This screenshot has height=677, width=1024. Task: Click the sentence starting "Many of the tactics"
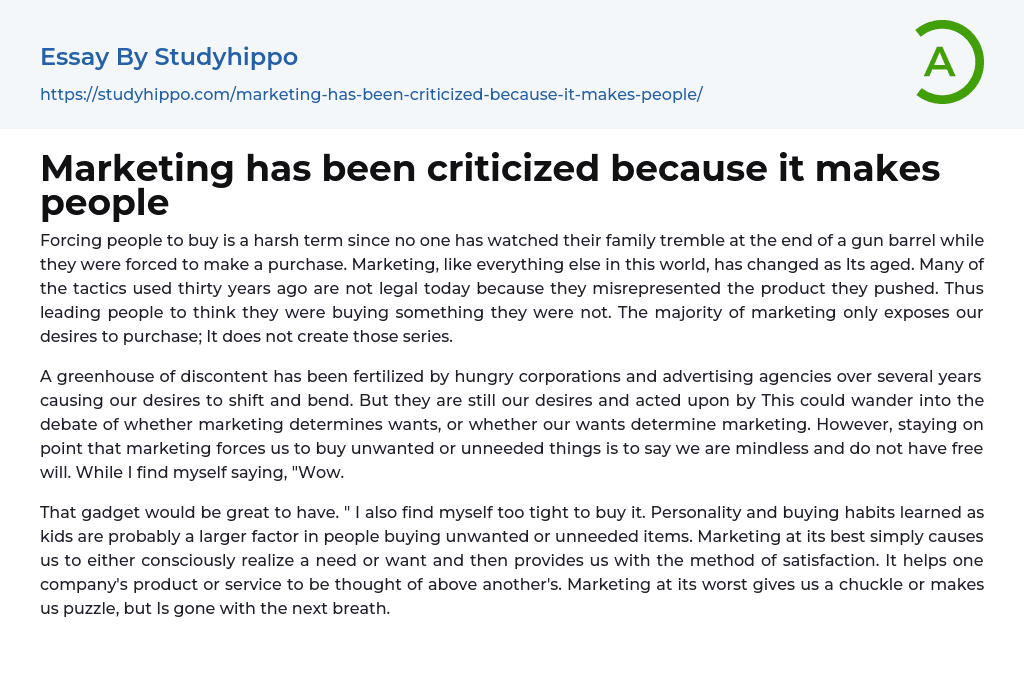pos(400,288)
